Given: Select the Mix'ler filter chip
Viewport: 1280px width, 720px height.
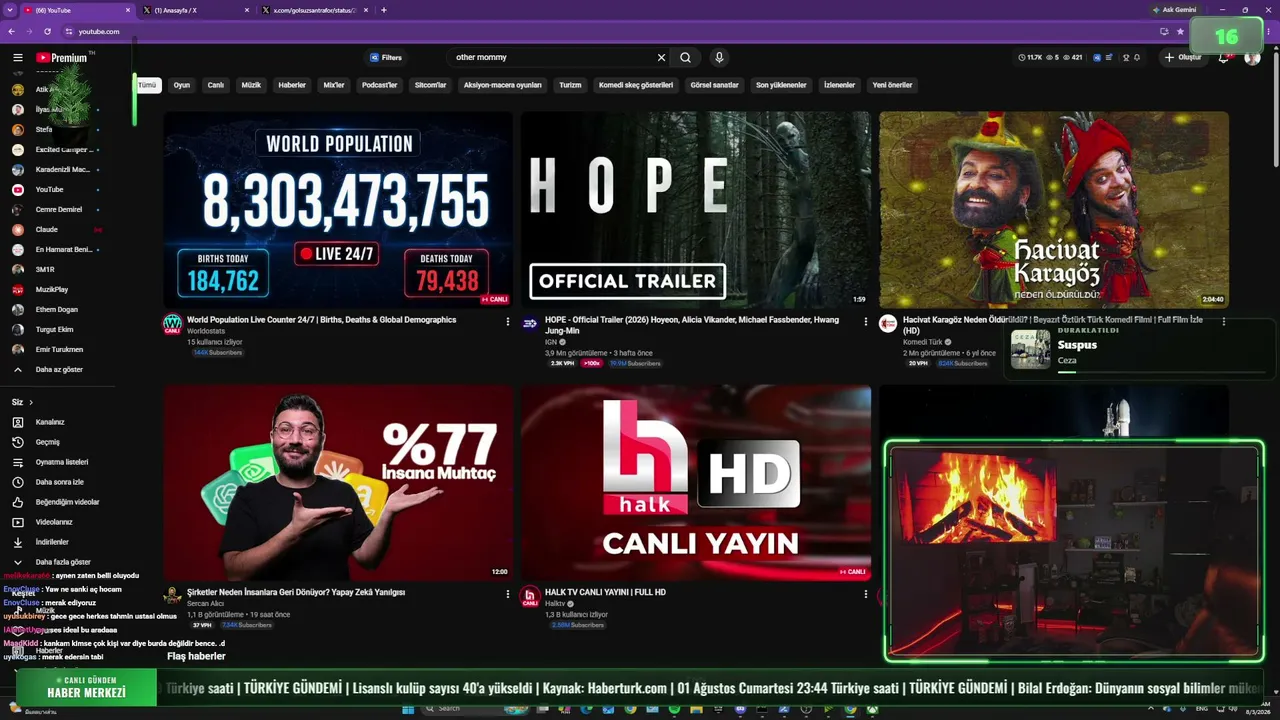Looking at the screenshot, I should [334, 85].
